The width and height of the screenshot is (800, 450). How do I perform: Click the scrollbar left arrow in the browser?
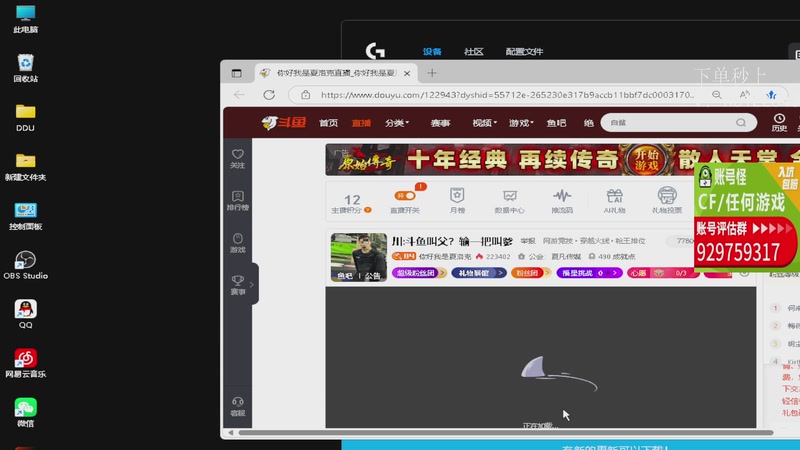(x=231, y=433)
